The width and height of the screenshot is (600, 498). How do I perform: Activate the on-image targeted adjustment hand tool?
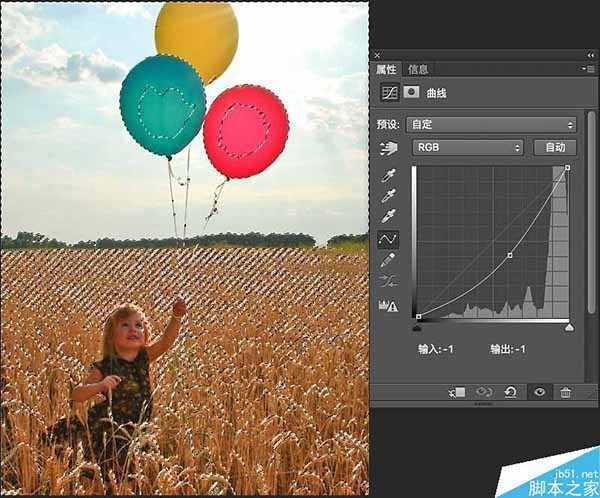(x=388, y=148)
